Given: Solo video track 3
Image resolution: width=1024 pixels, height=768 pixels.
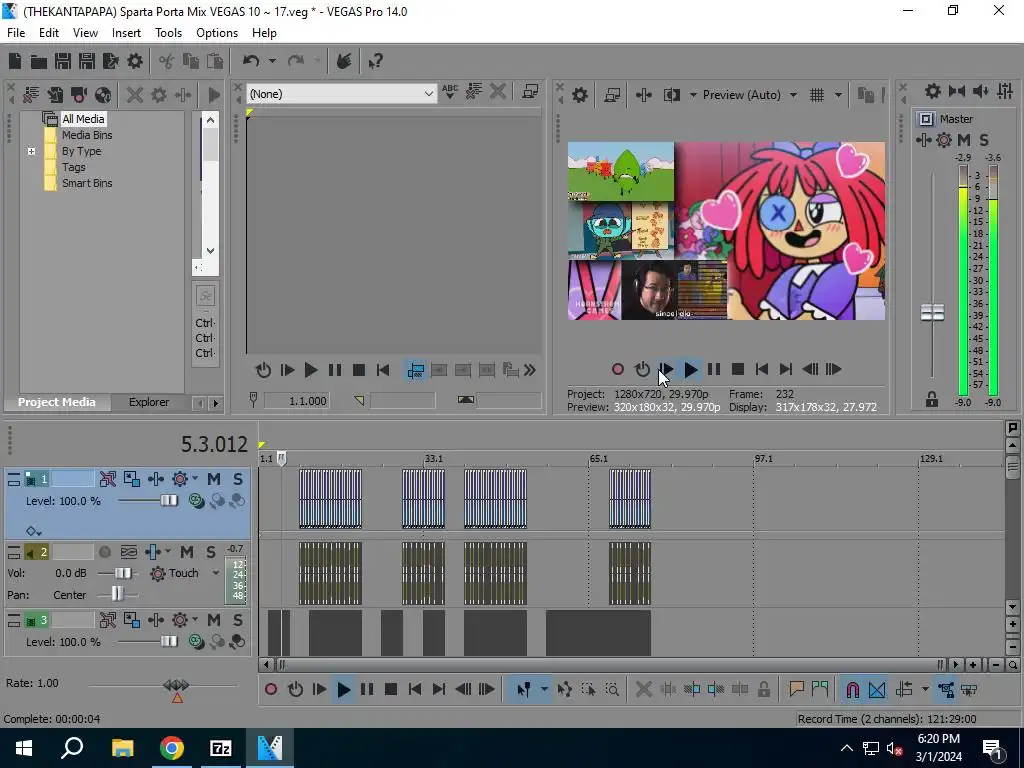Looking at the screenshot, I should coord(238,620).
